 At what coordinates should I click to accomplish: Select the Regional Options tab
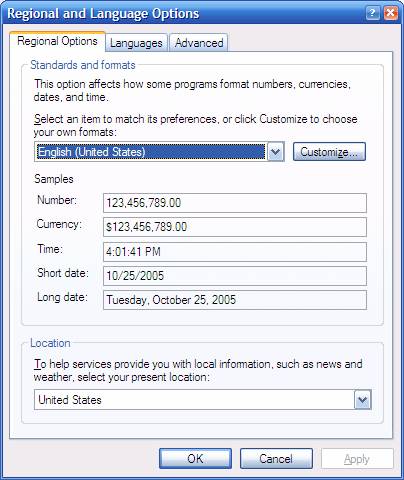coord(57,41)
